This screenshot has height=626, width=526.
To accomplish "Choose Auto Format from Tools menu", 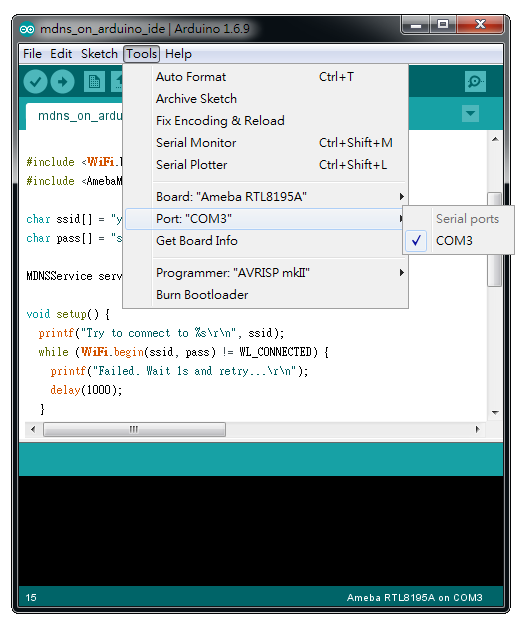I will [266, 77].
